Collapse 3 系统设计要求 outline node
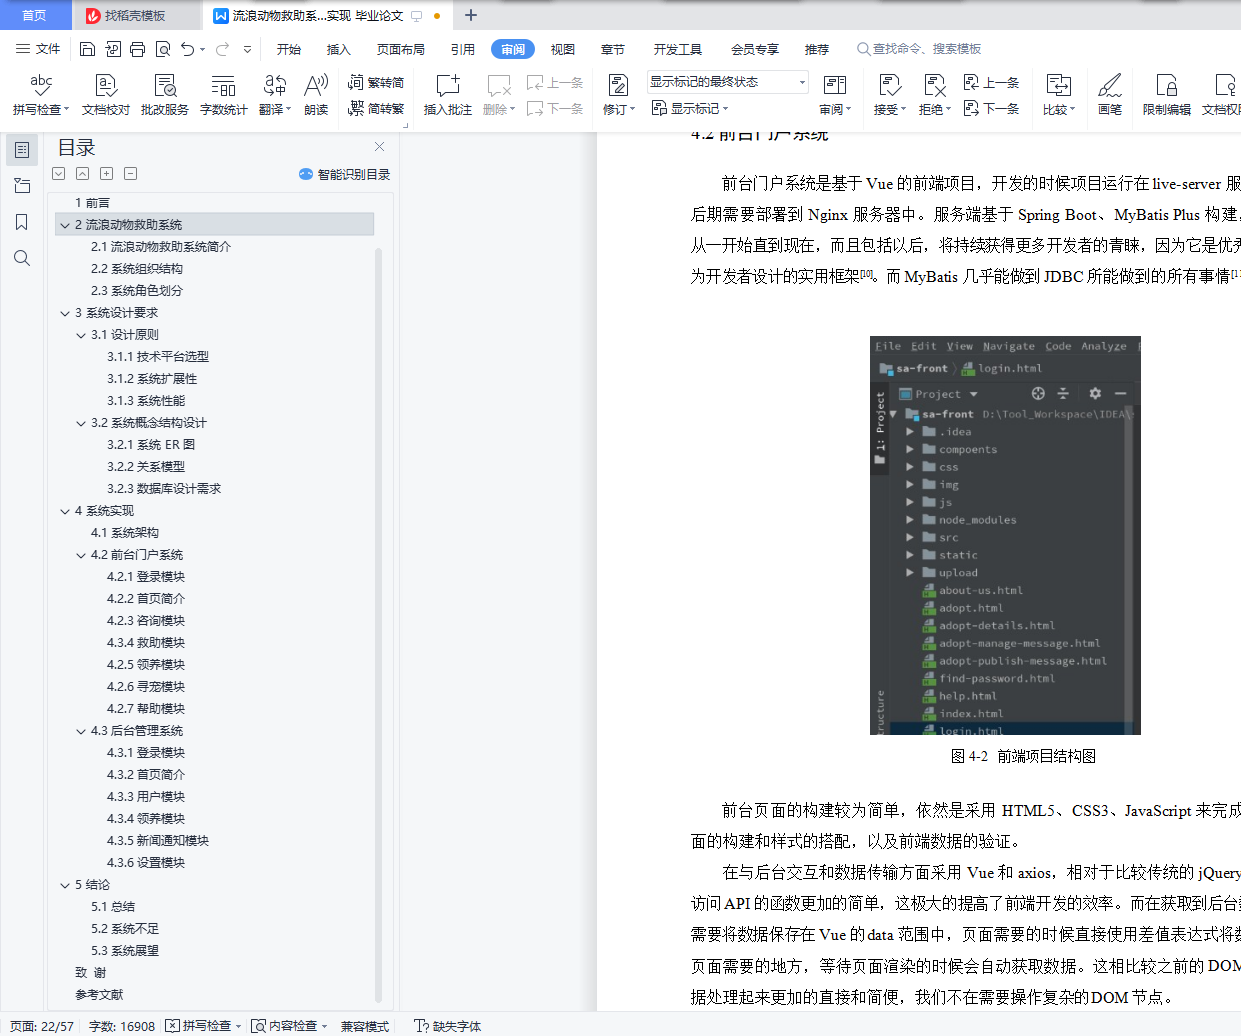 [x=65, y=313]
